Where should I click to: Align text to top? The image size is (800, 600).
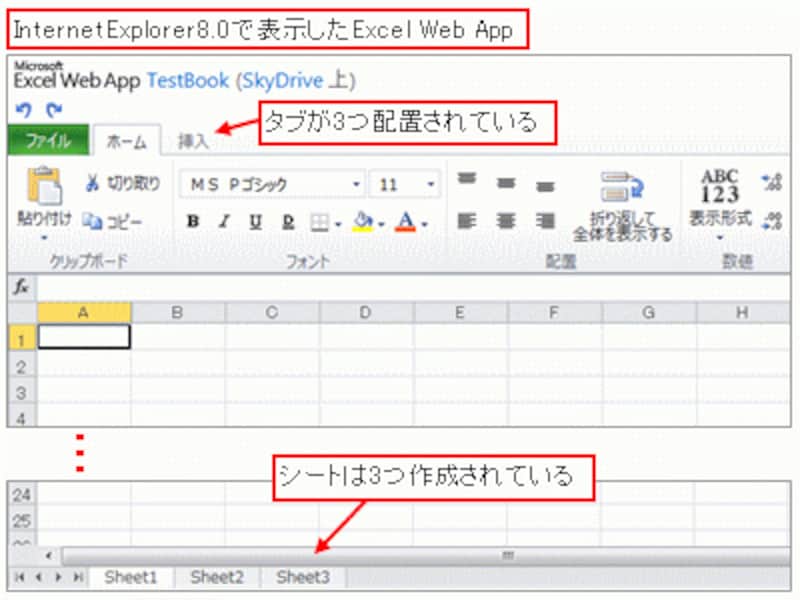[x=467, y=179]
